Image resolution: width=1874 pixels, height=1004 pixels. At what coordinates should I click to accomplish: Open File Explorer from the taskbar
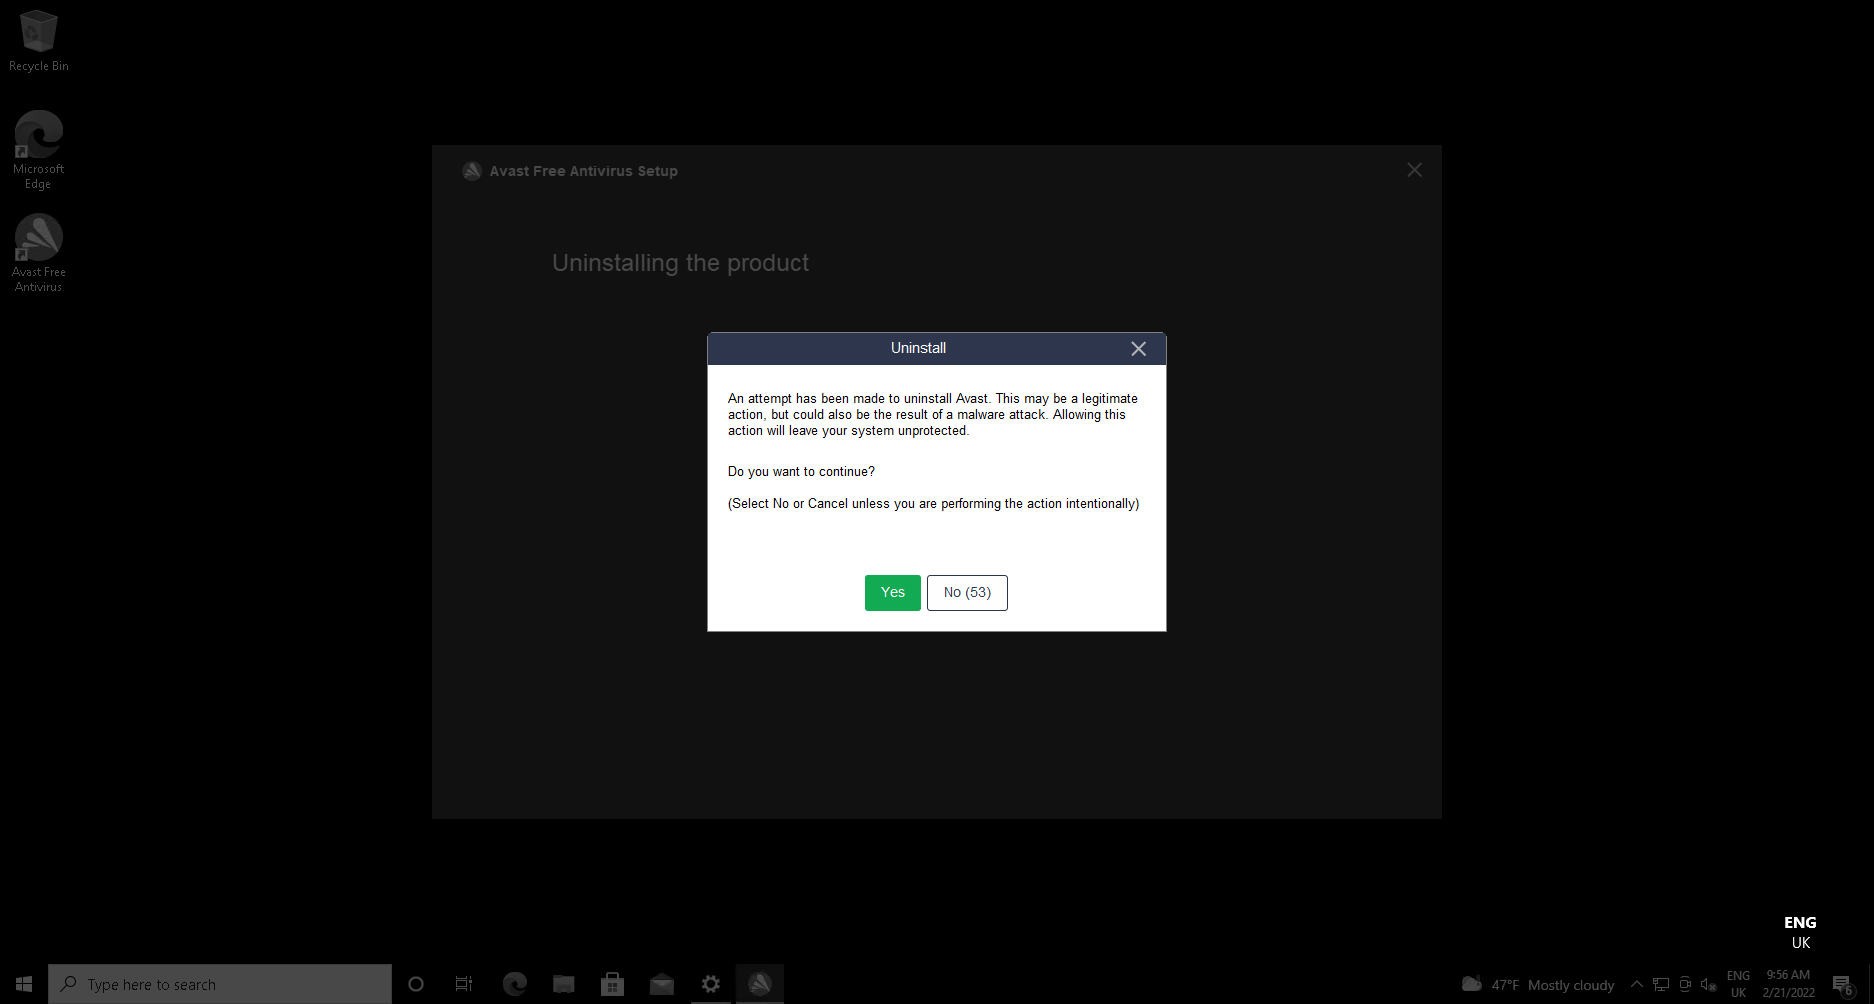(564, 984)
